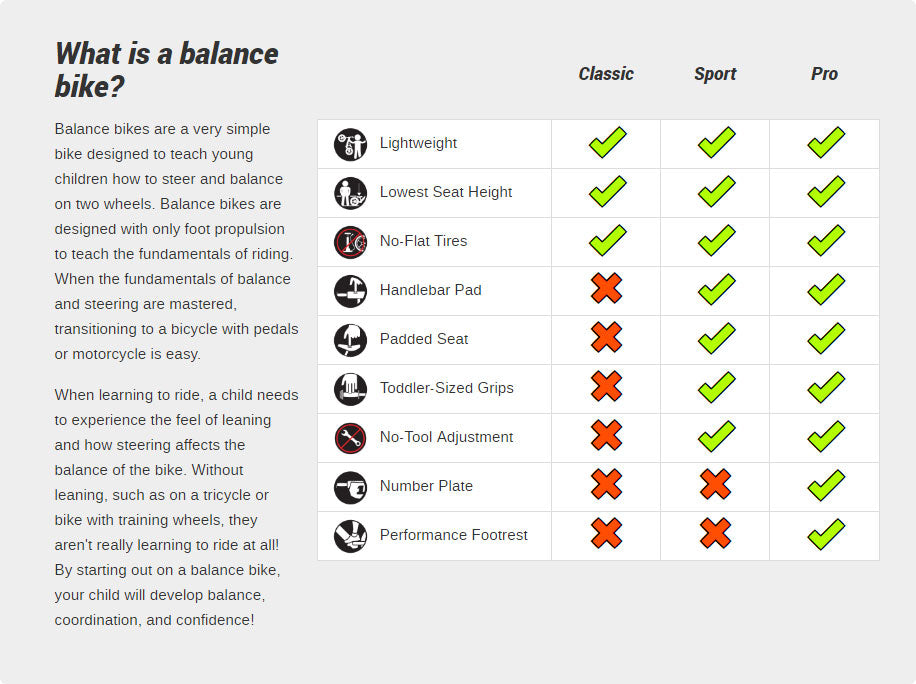916x684 pixels.
Task: Click the Lowest Seat Height icon
Action: click(350, 193)
